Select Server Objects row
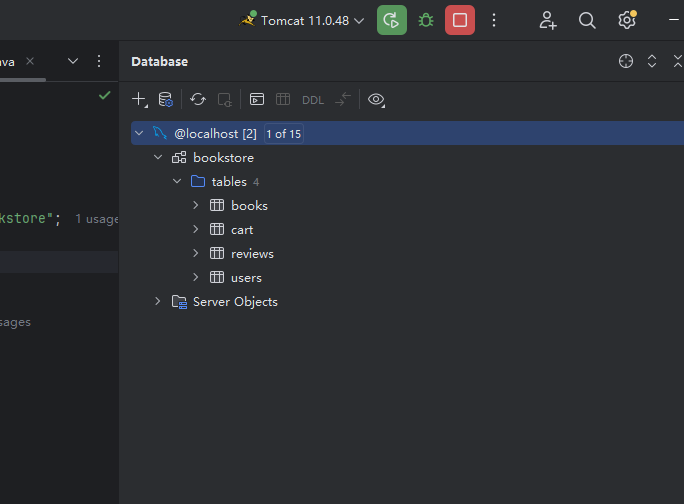This screenshot has width=684, height=504. pos(235,302)
